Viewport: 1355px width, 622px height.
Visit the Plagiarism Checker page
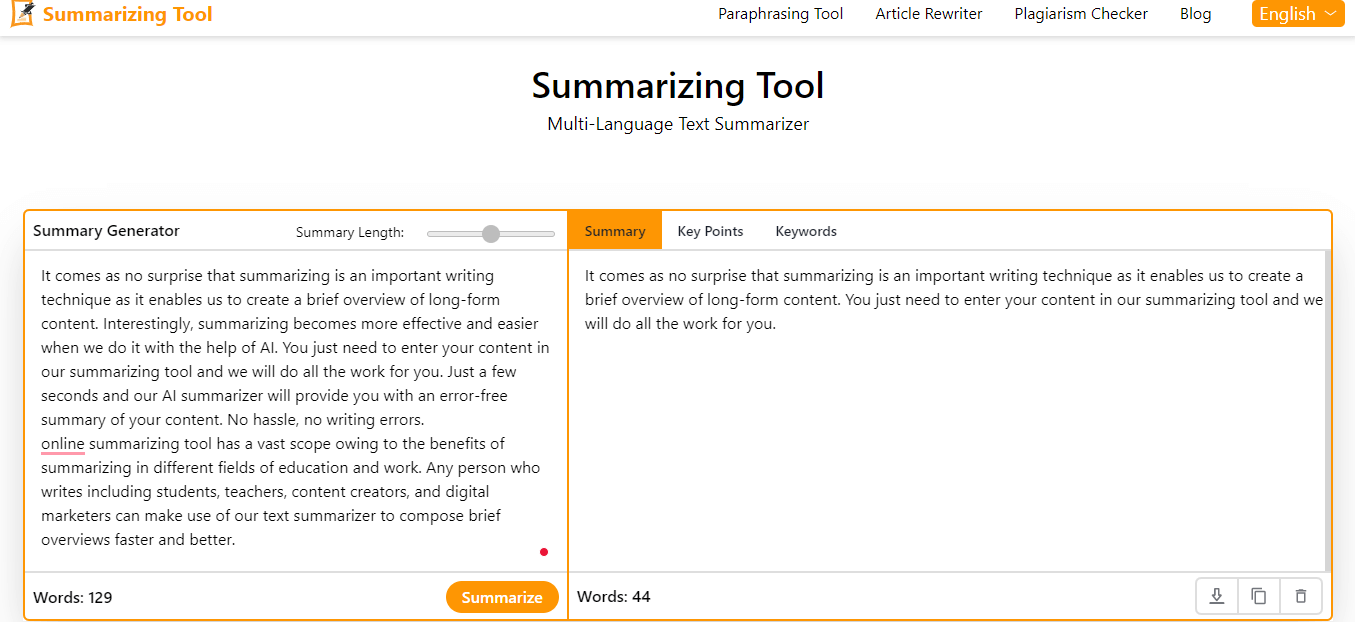pyautogui.click(x=1081, y=14)
